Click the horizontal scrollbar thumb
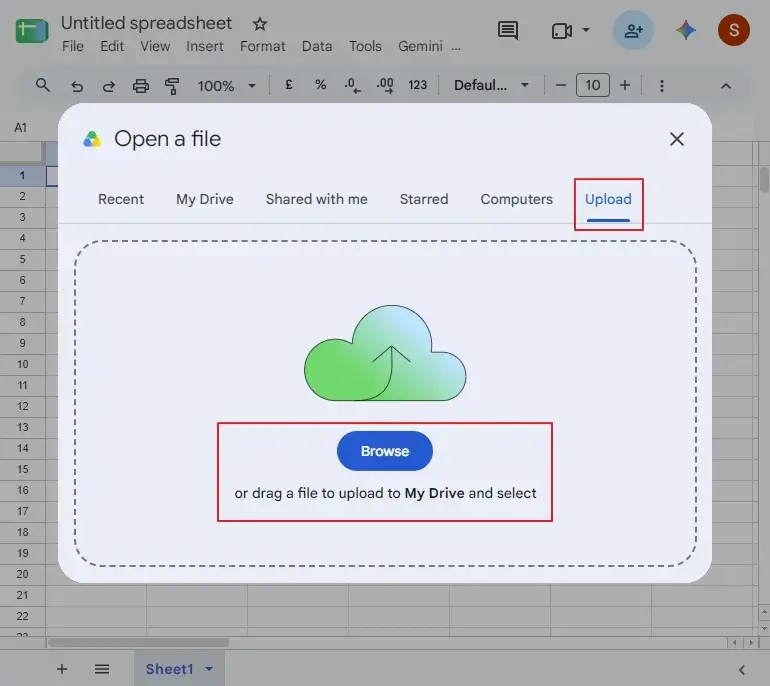Viewport: 770px width, 686px height. (x=139, y=642)
